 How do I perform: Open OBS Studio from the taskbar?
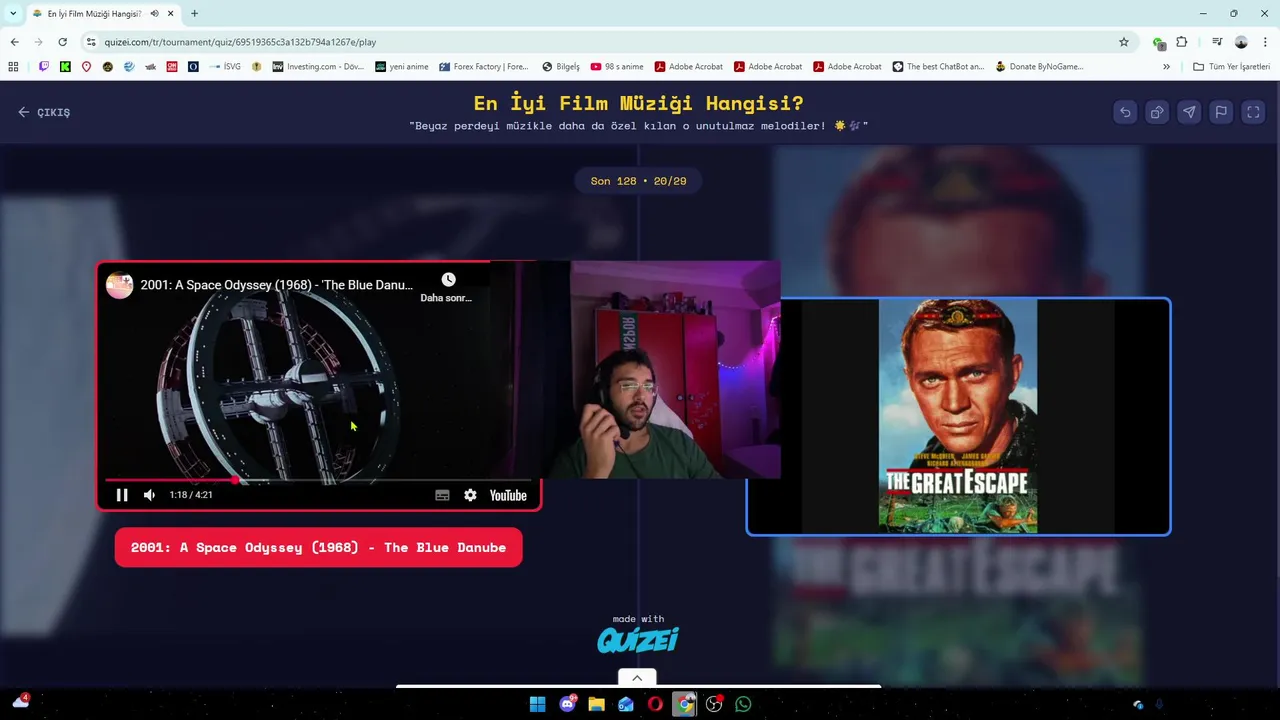pyautogui.click(x=714, y=704)
